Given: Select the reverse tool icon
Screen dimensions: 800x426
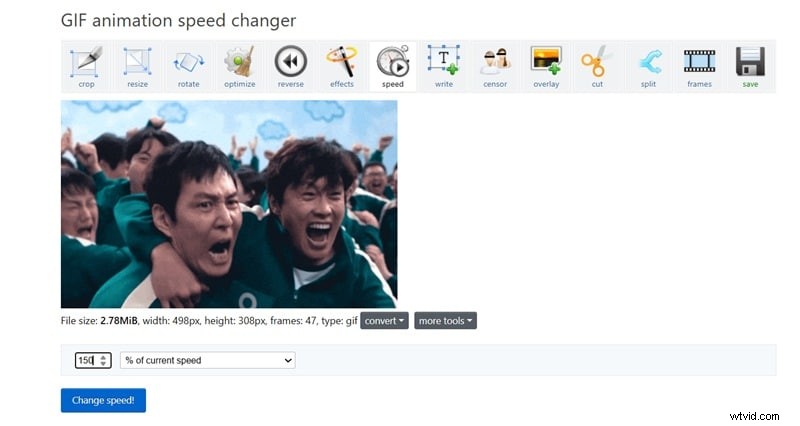Looking at the screenshot, I should pyautogui.click(x=291, y=66).
